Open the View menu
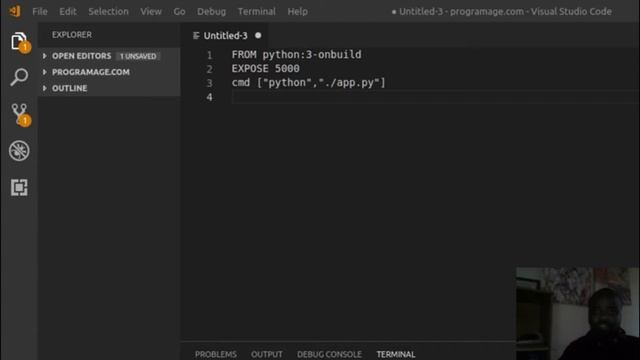This screenshot has height=360, width=640. point(151,11)
